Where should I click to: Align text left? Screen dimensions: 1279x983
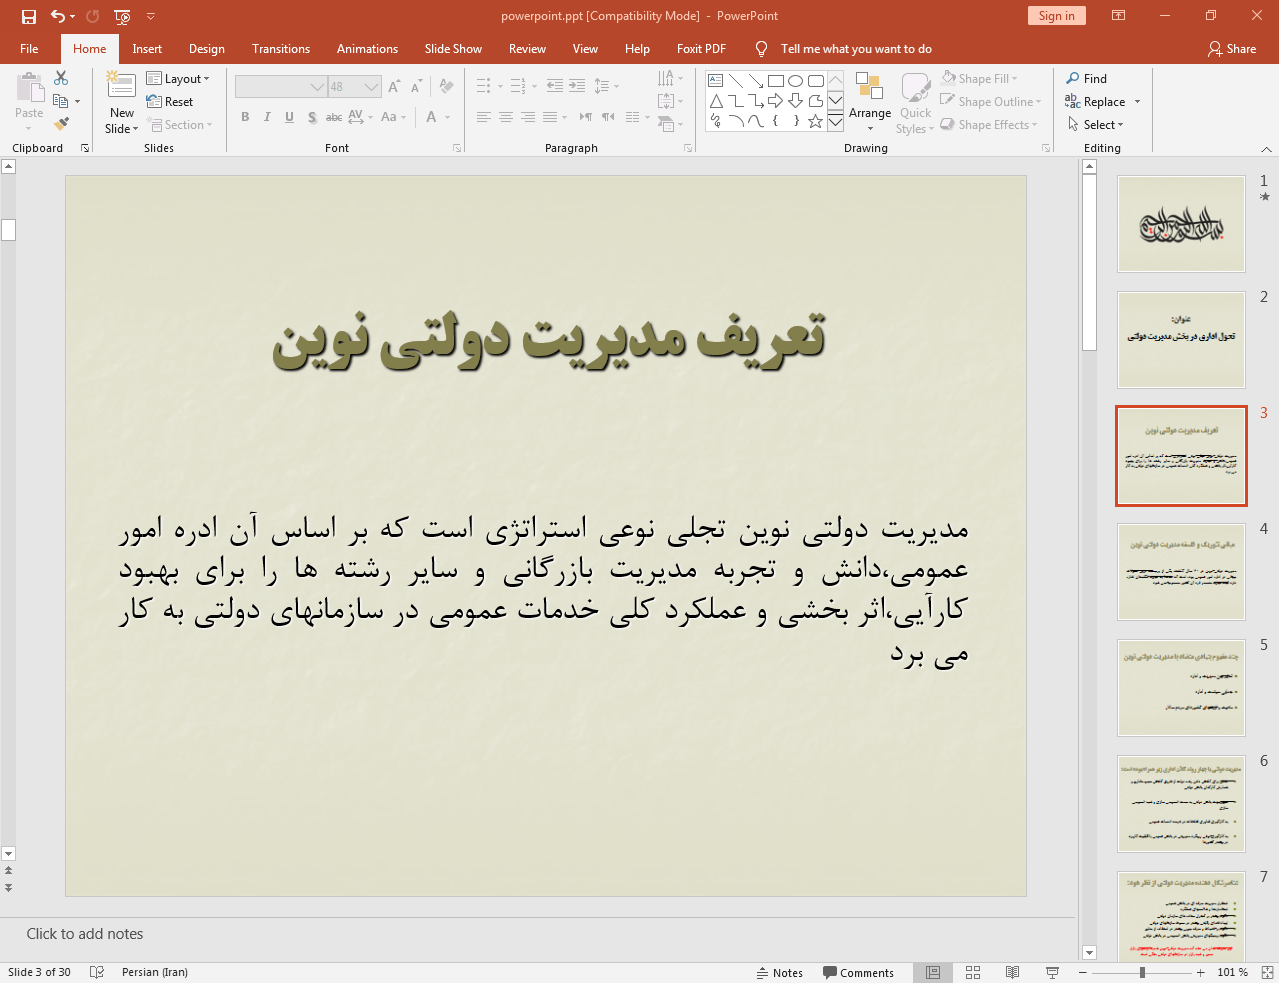484,117
